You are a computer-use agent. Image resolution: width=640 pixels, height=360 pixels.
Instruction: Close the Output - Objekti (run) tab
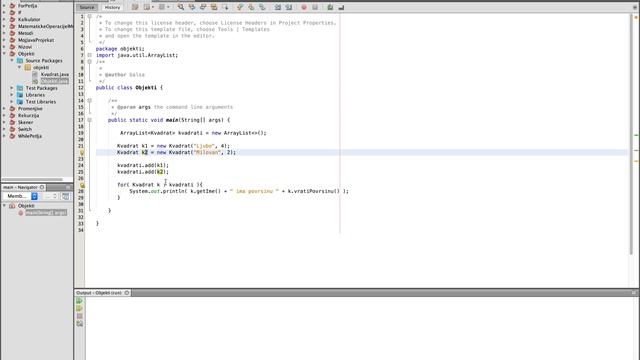(127, 293)
